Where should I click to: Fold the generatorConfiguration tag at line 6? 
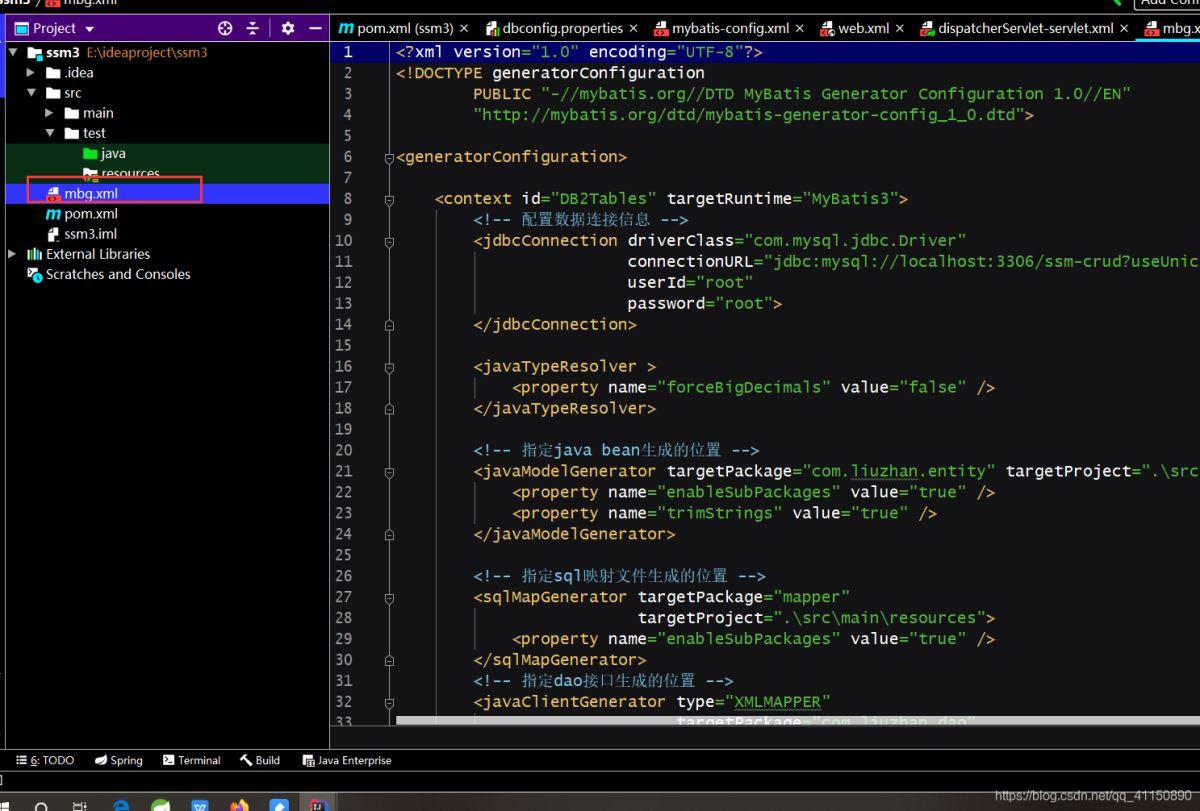pos(389,157)
